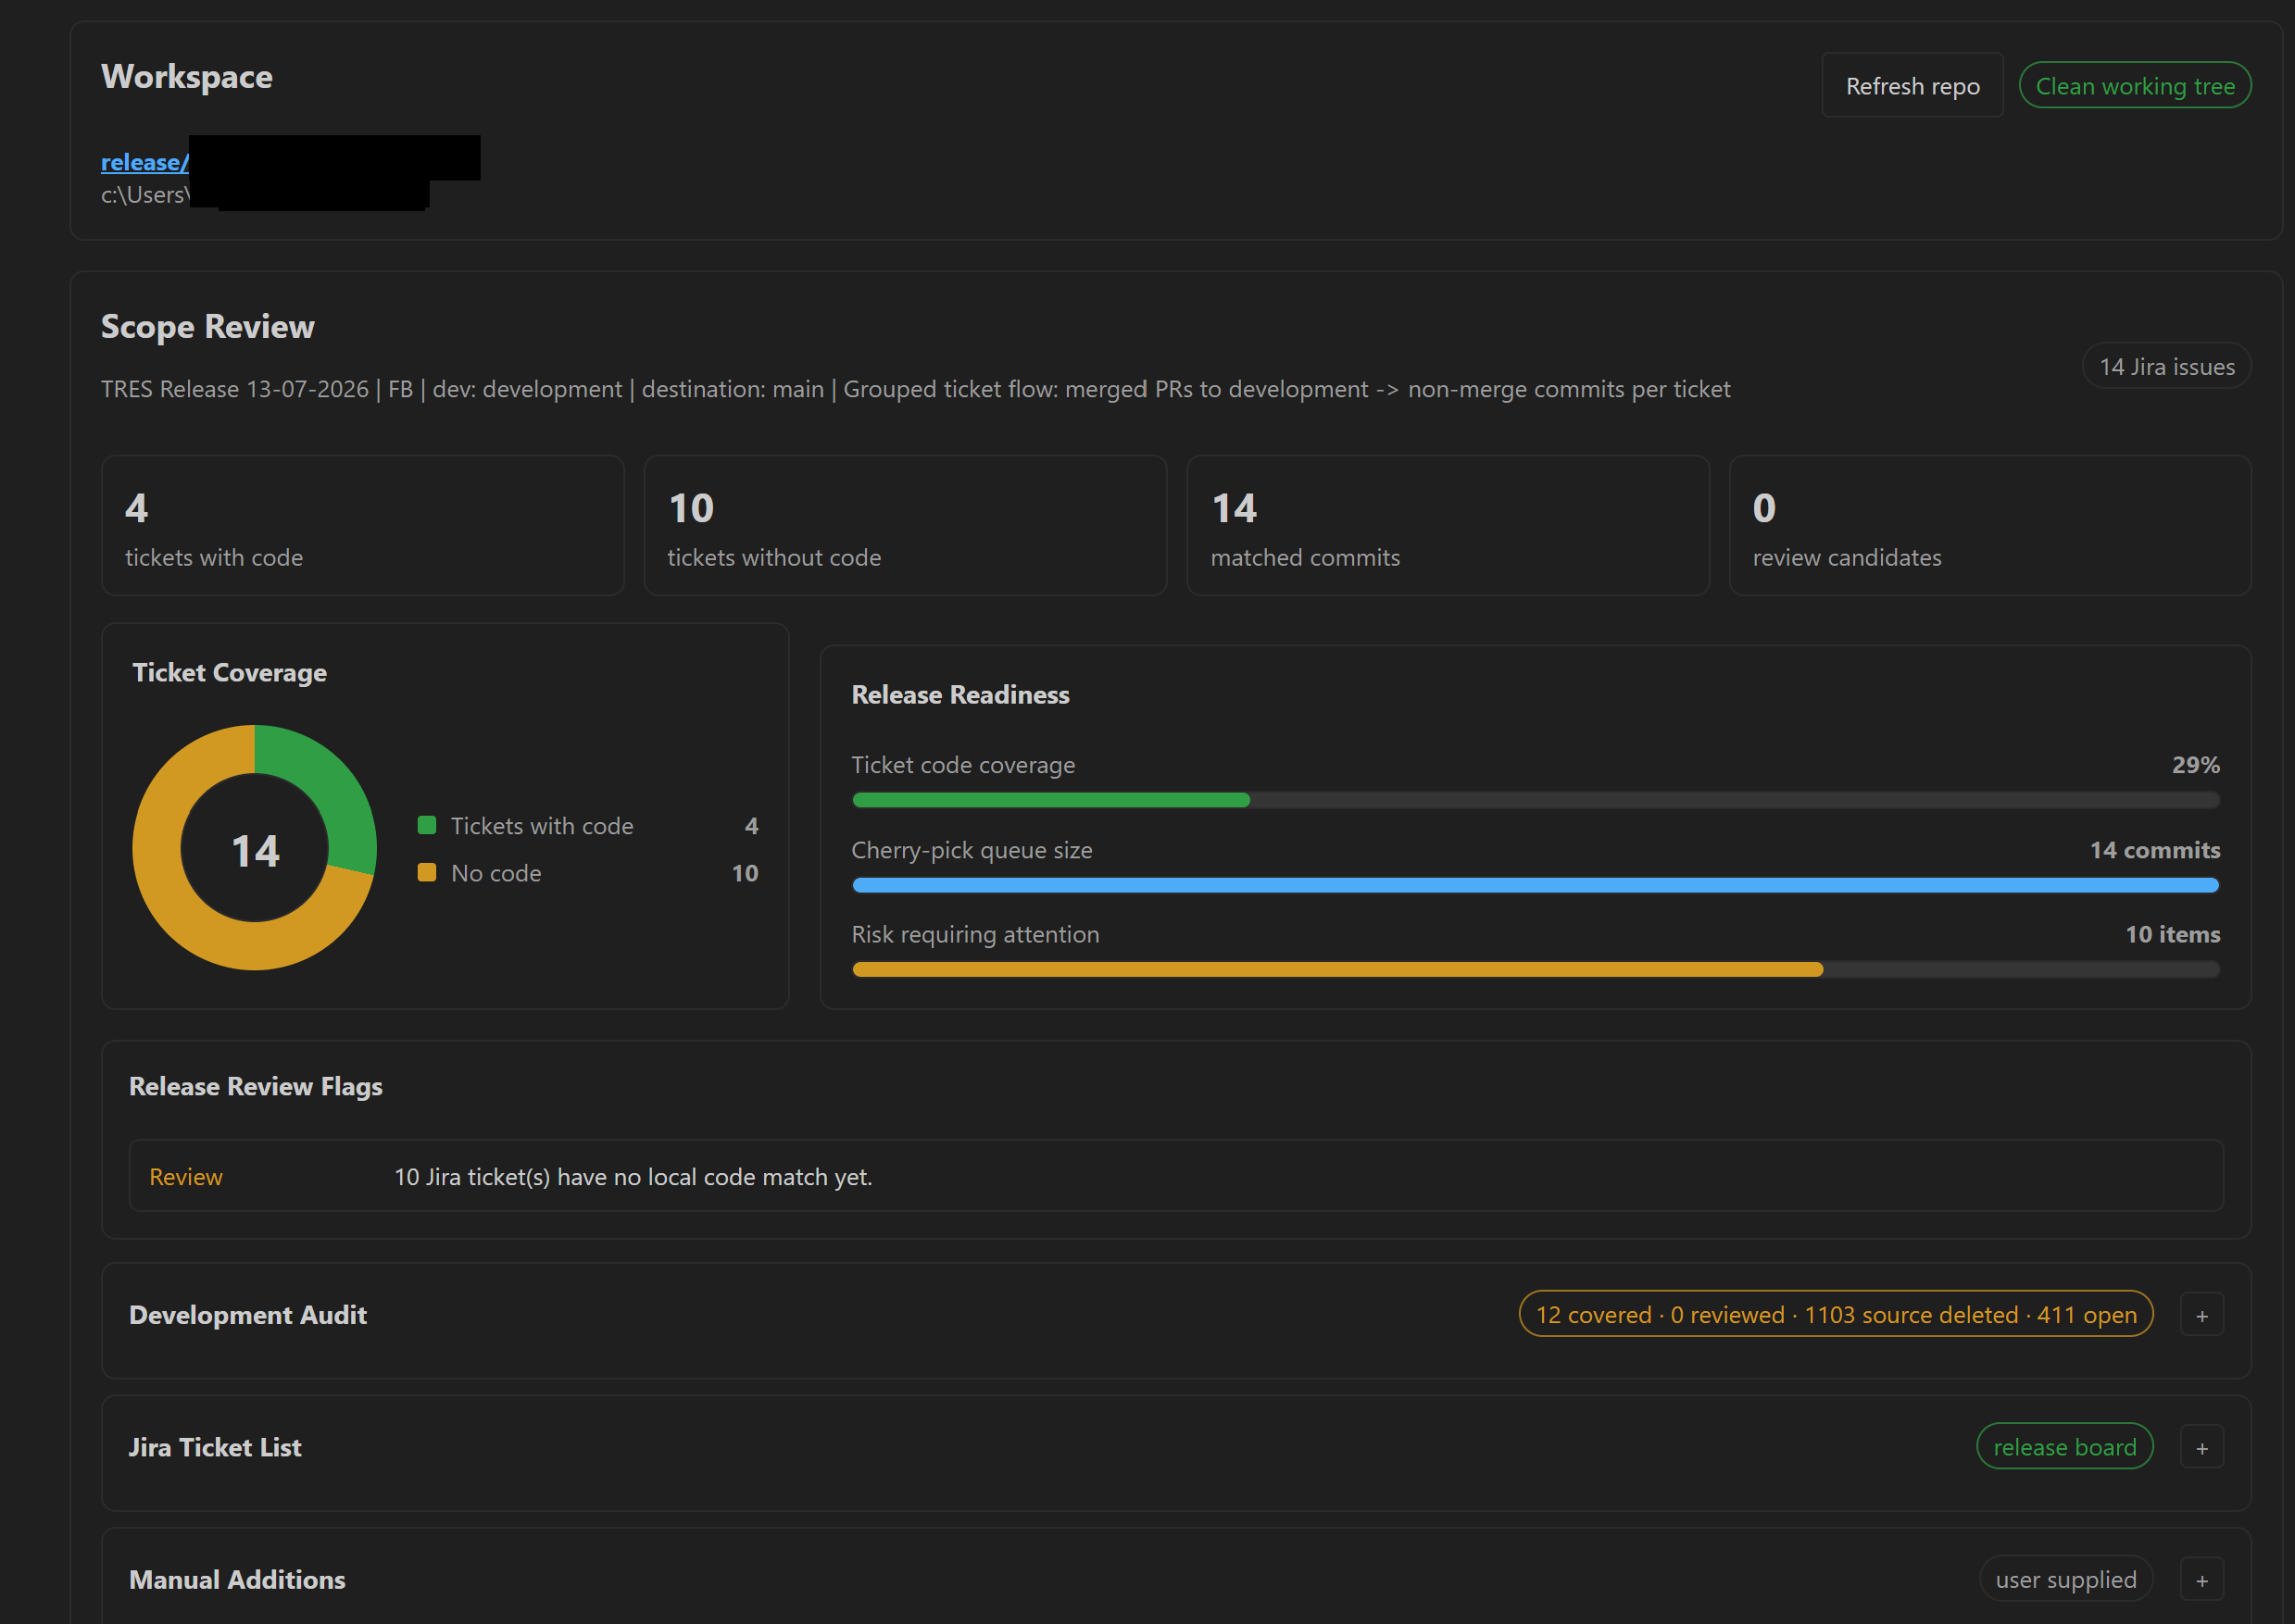
Task: Click the Refresh repo button
Action: [x=1912, y=86]
